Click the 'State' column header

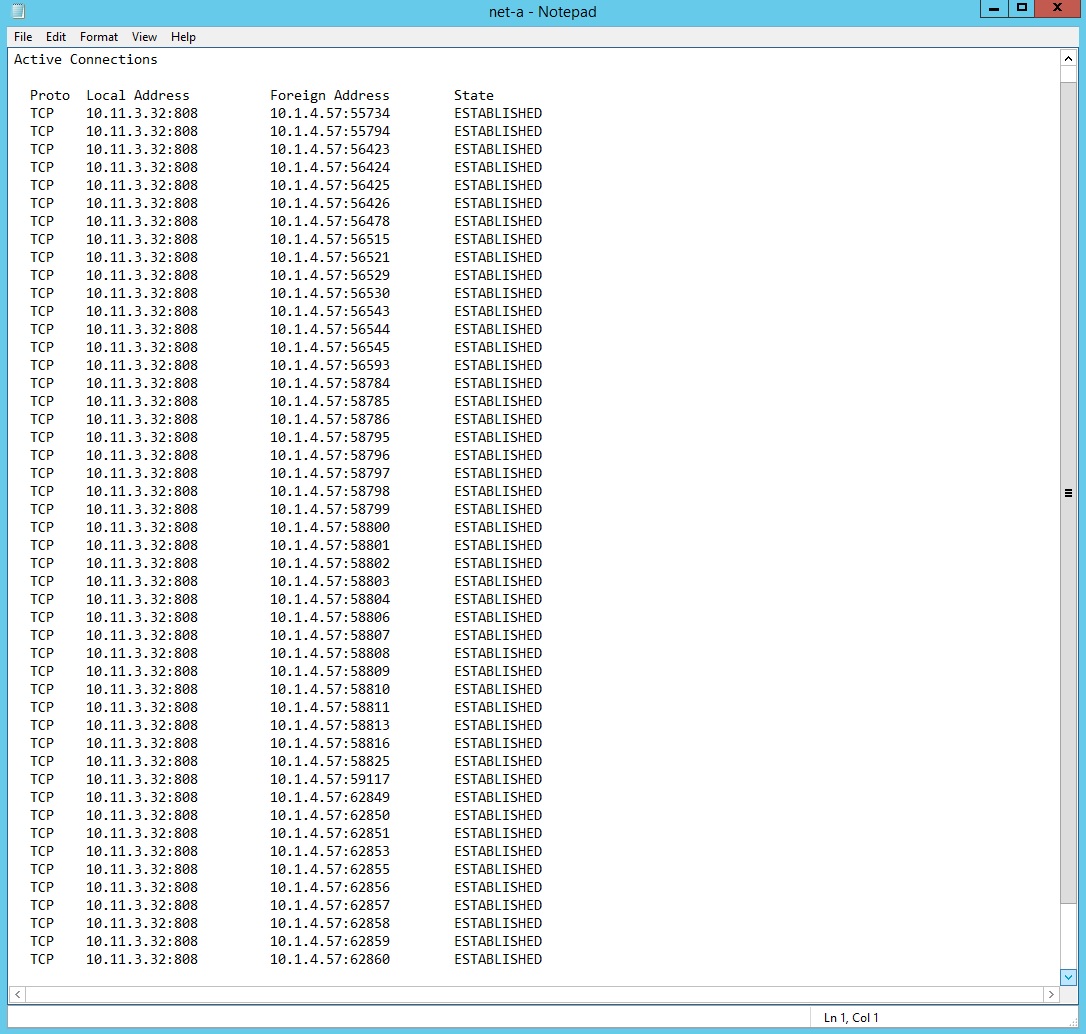coord(474,96)
